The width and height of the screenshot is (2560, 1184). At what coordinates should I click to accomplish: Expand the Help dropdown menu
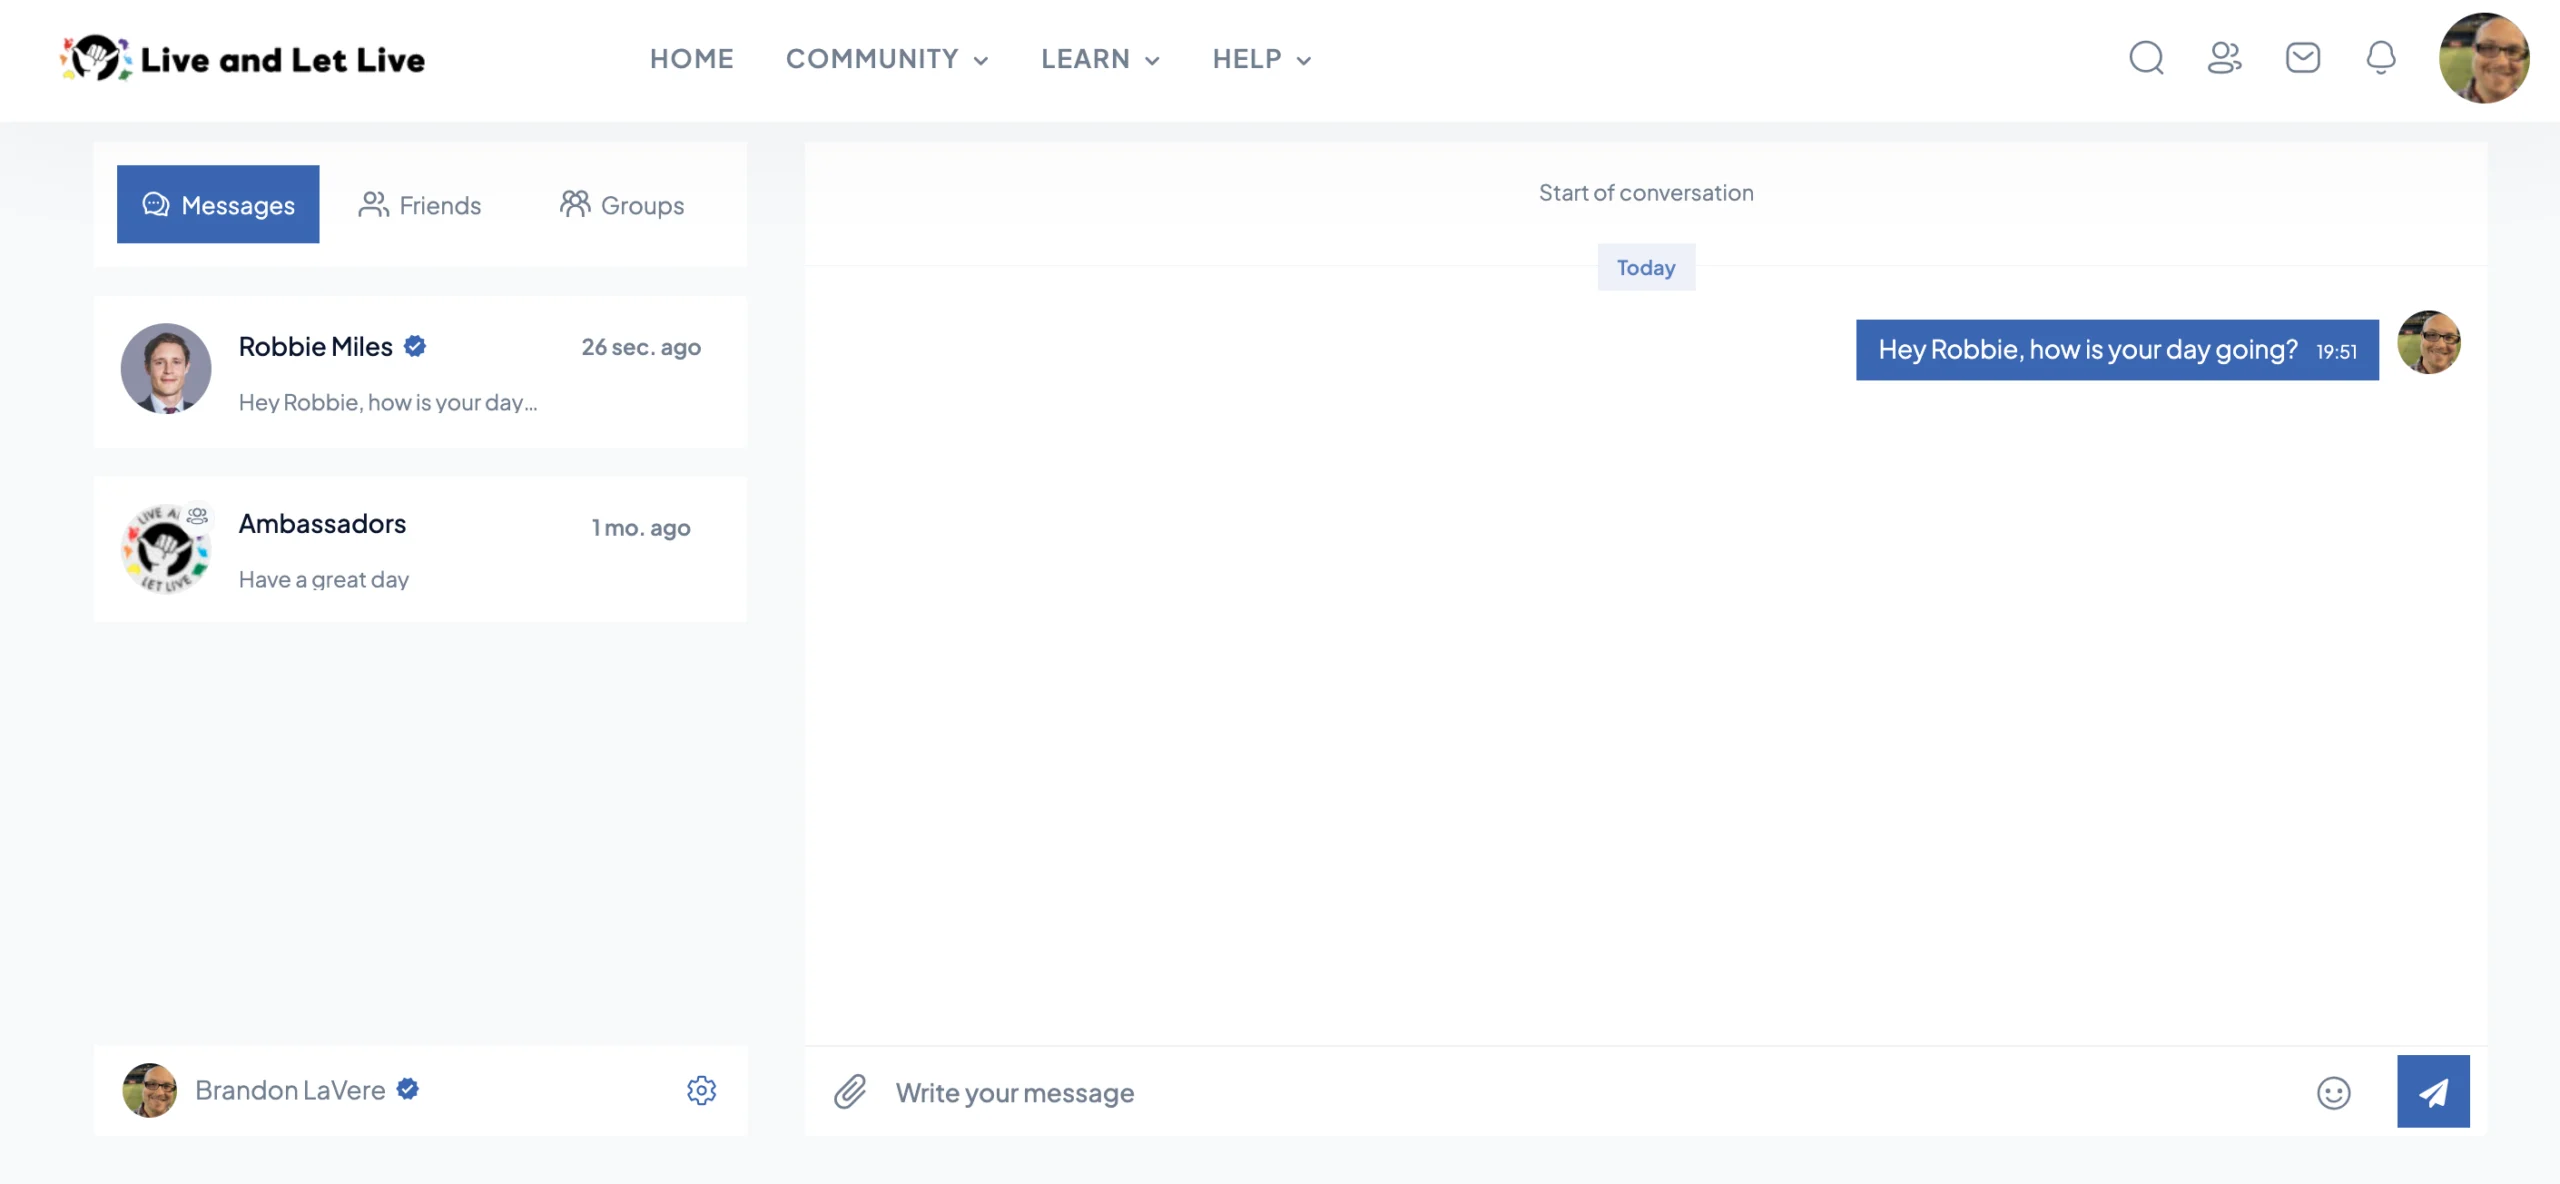1261,59
